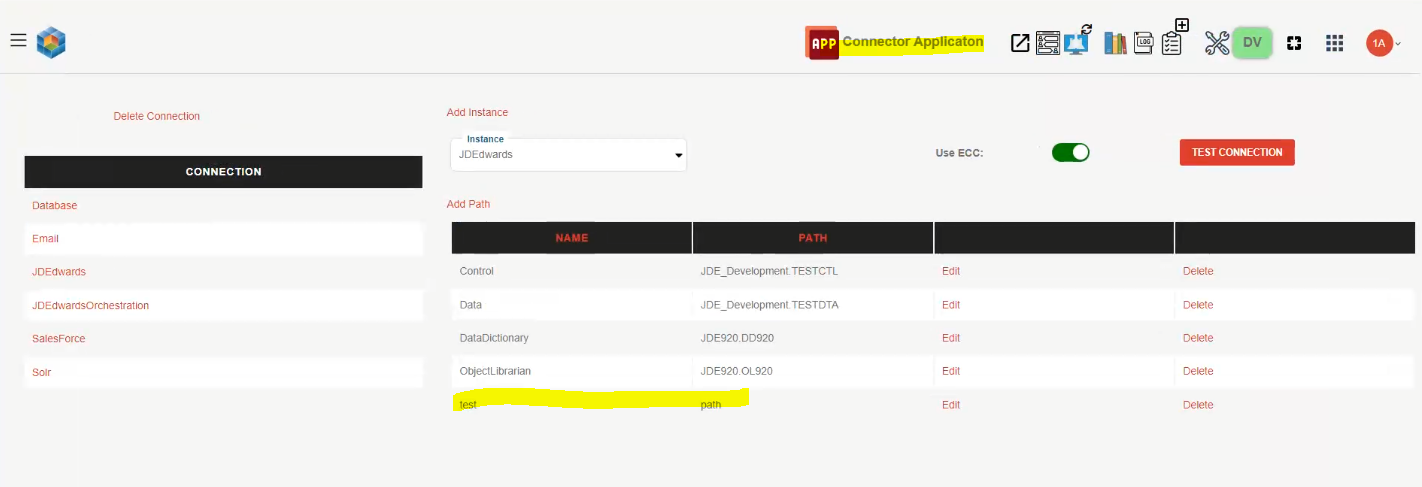Edit the Control path row
This screenshot has height=487, width=1422.
click(x=951, y=271)
